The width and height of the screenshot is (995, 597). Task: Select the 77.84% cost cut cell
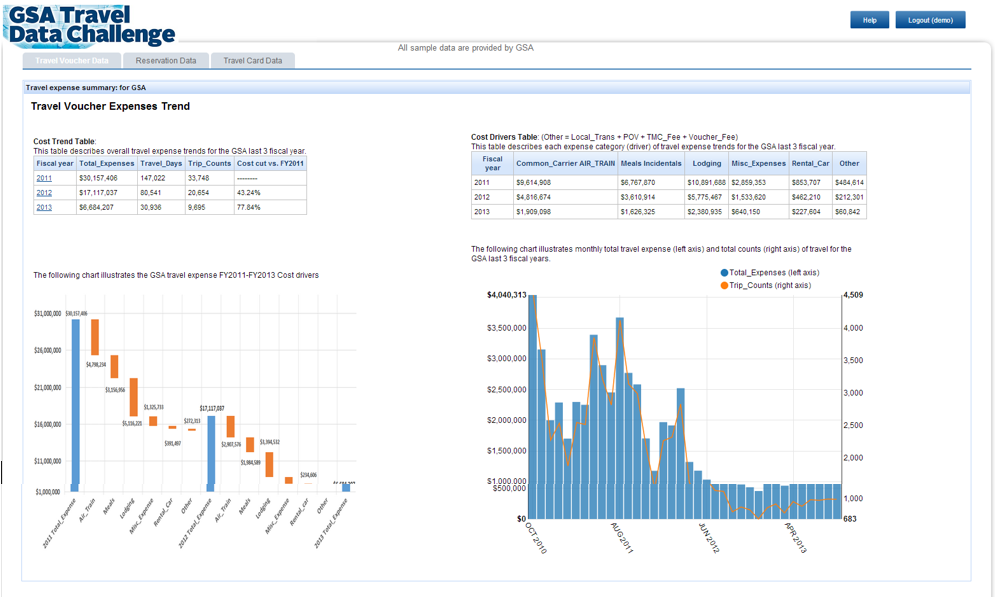tap(270, 207)
